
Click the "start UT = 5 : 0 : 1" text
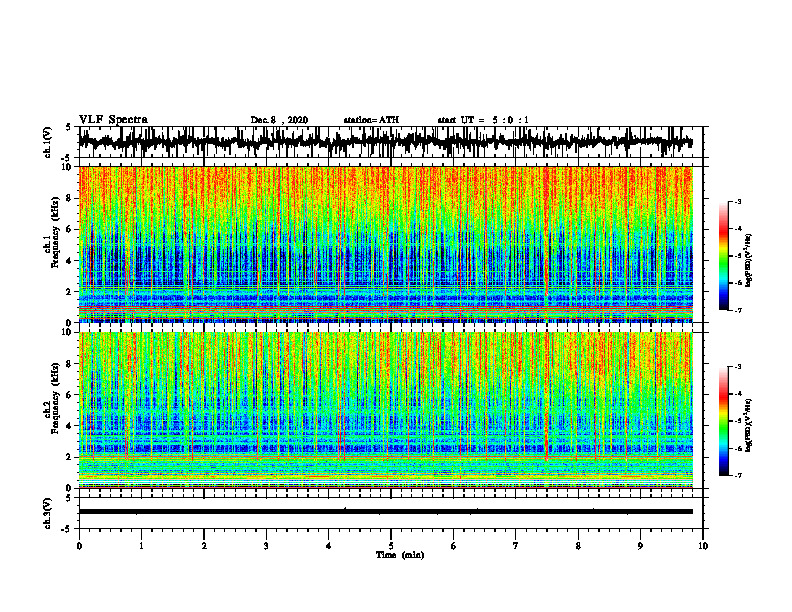click(483, 120)
